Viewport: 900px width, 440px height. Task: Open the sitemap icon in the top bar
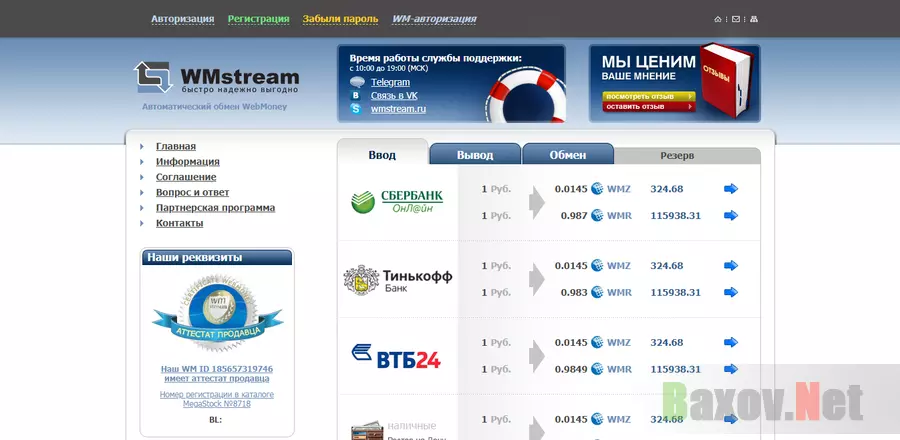point(754,19)
